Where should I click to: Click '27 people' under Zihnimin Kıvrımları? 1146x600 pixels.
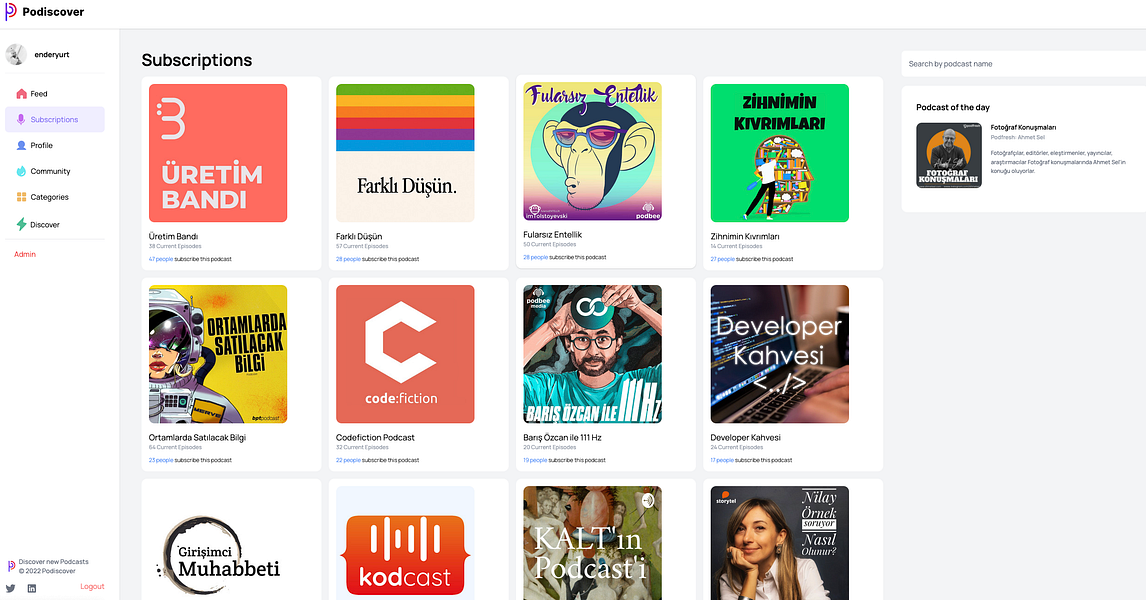coord(722,259)
